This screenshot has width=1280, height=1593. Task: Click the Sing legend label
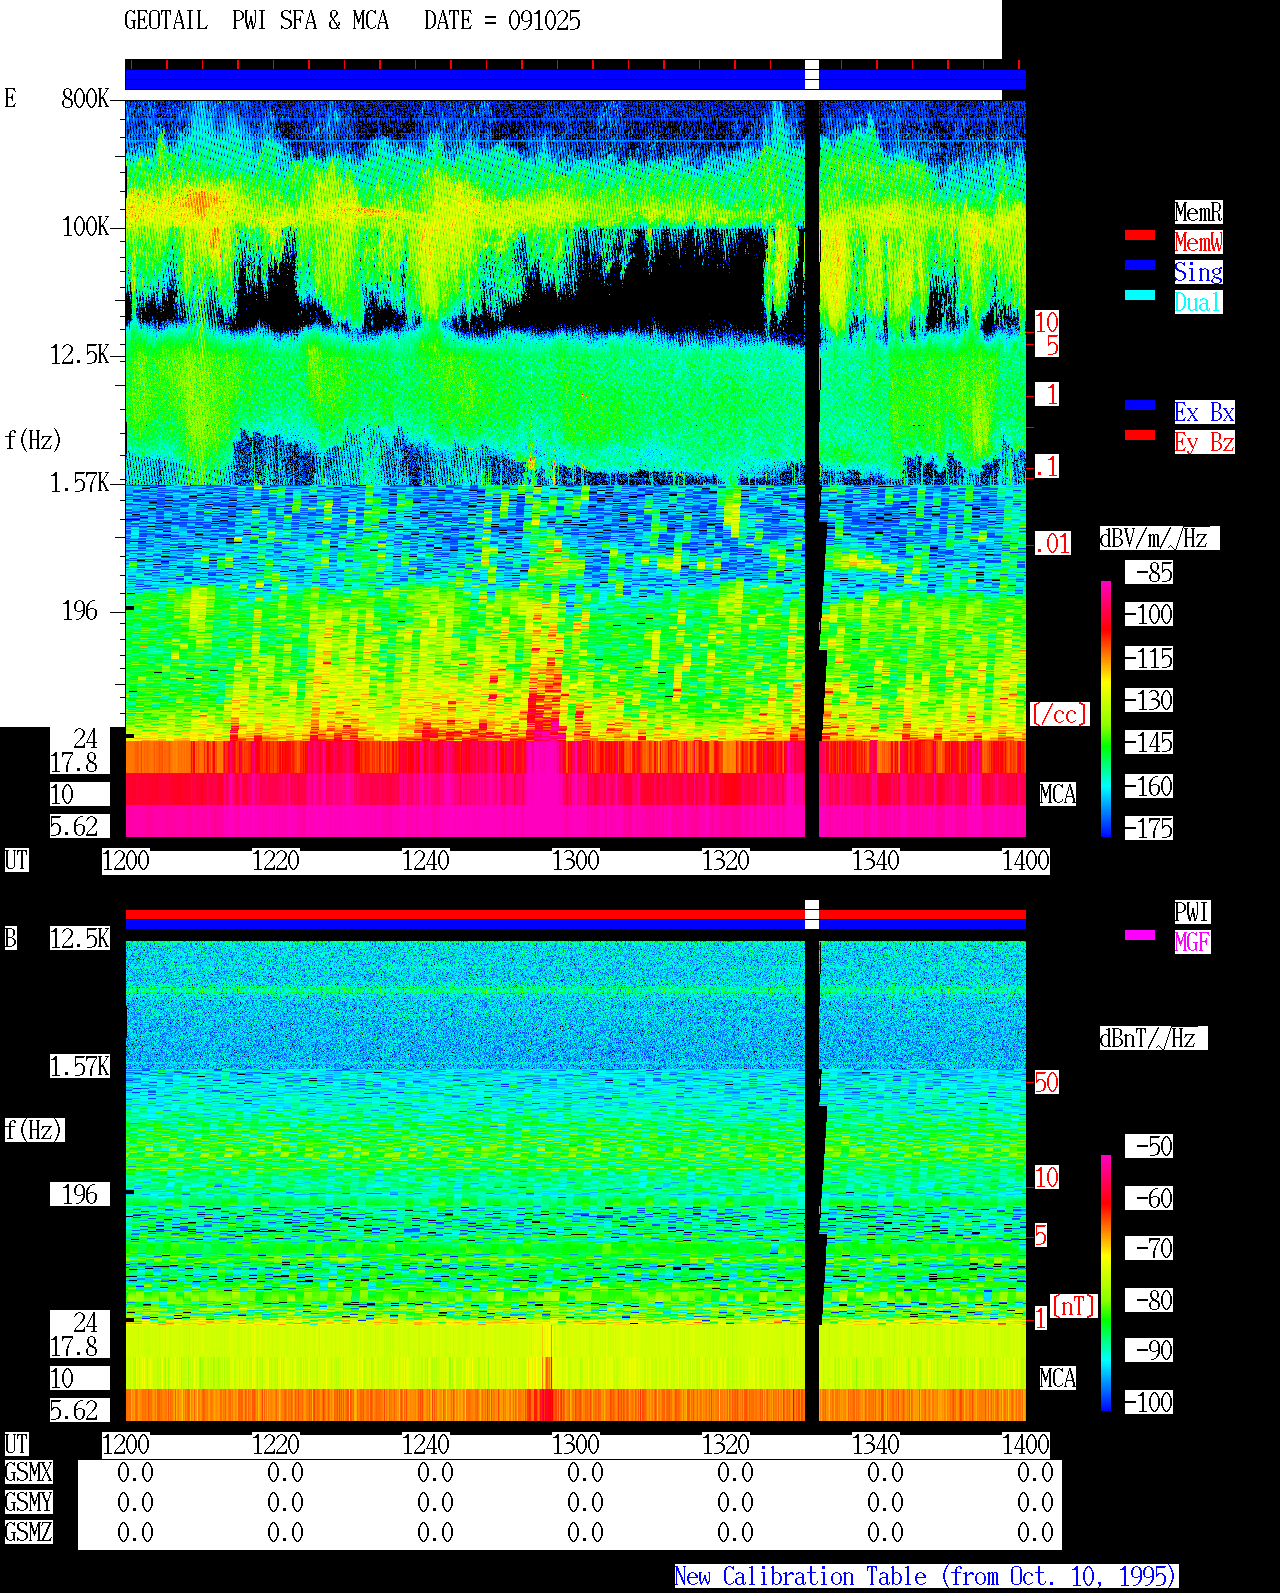pos(1198,272)
